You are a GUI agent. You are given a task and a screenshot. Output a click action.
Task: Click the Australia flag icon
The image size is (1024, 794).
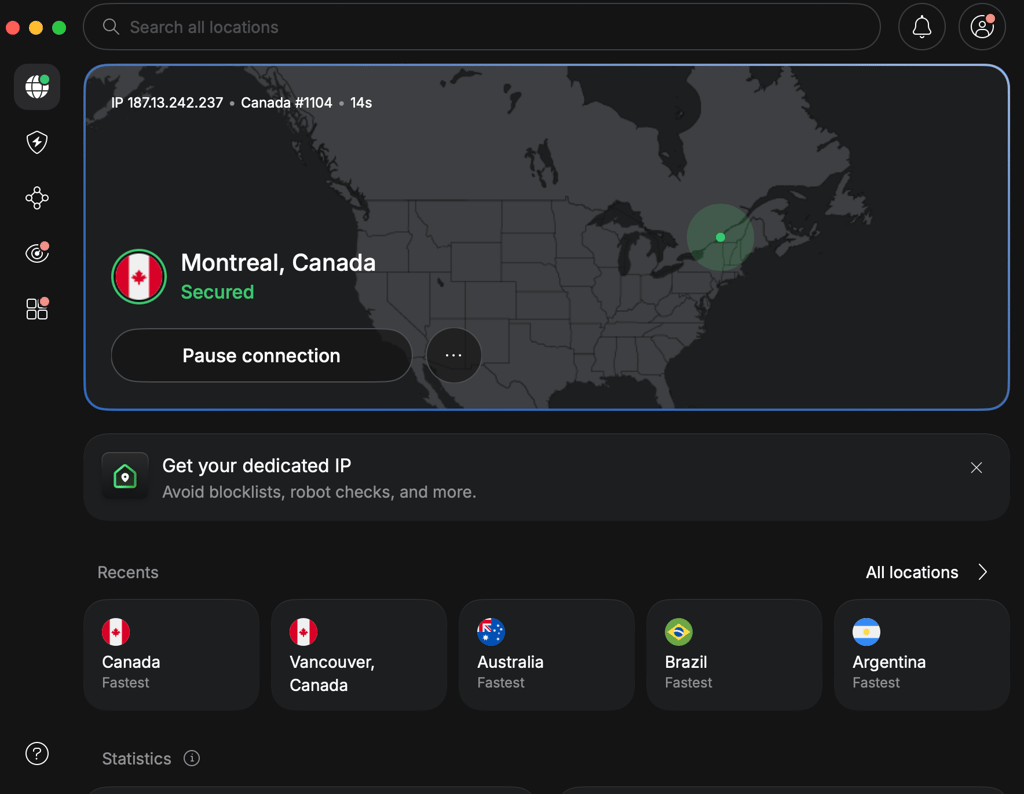coord(490,631)
